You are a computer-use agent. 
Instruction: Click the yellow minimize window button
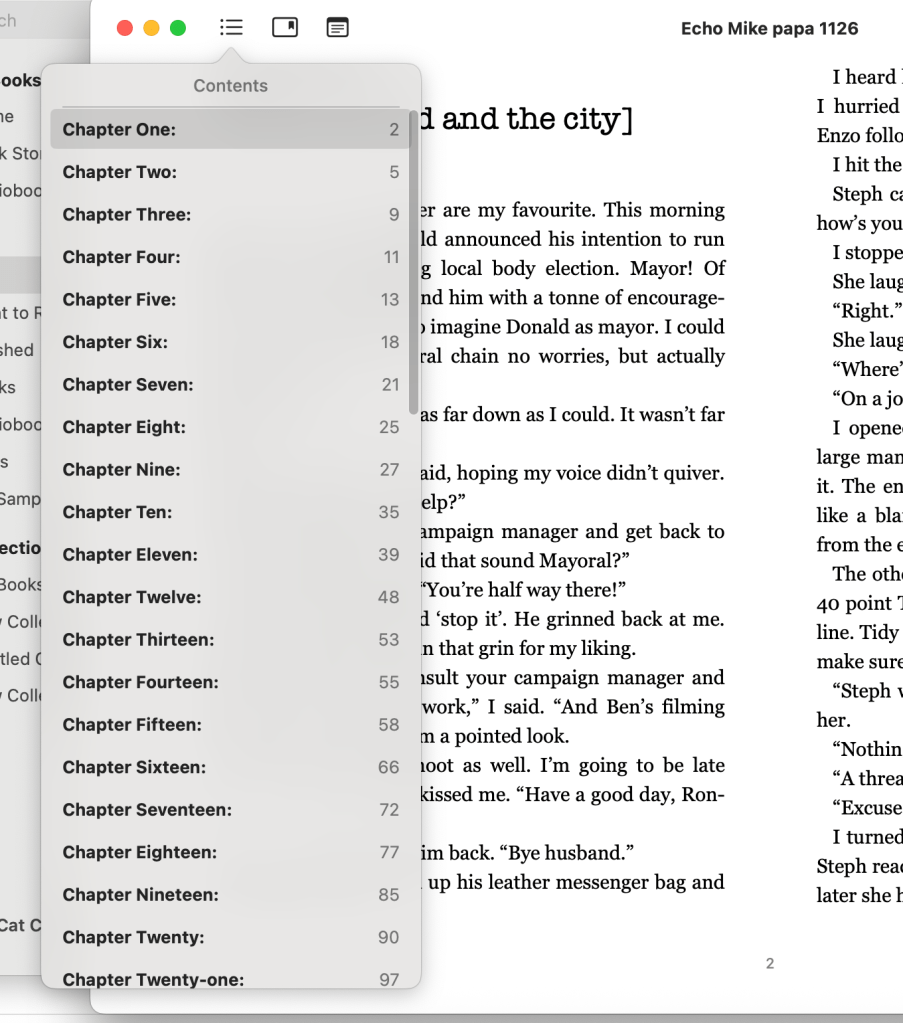point(152,28)
